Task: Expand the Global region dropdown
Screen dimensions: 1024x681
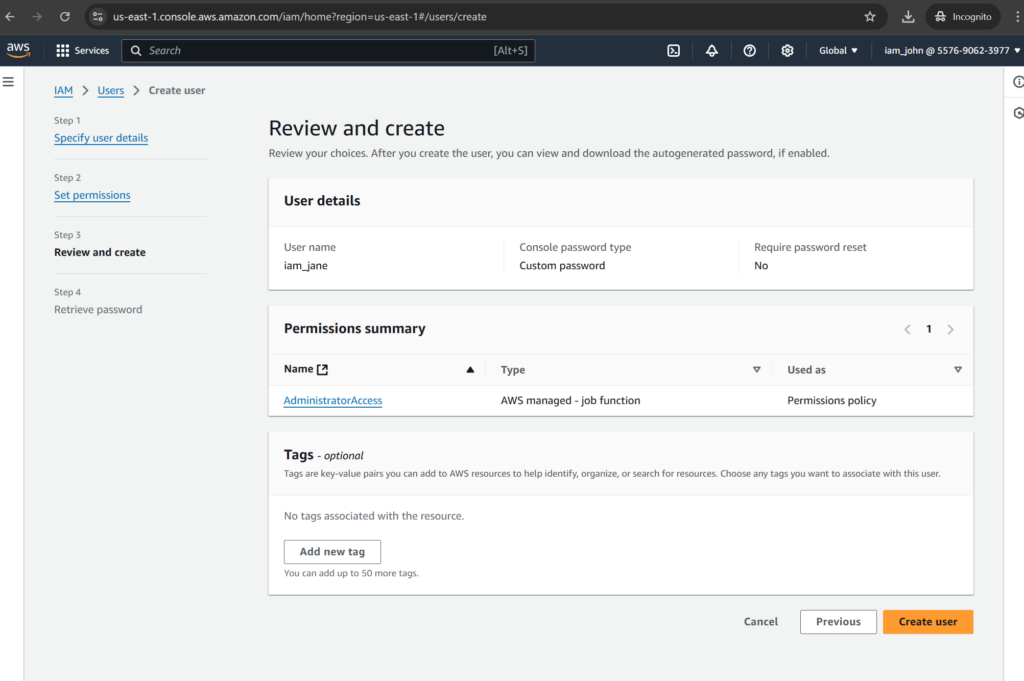Action: pyautogui.click(x=838, y=50)
